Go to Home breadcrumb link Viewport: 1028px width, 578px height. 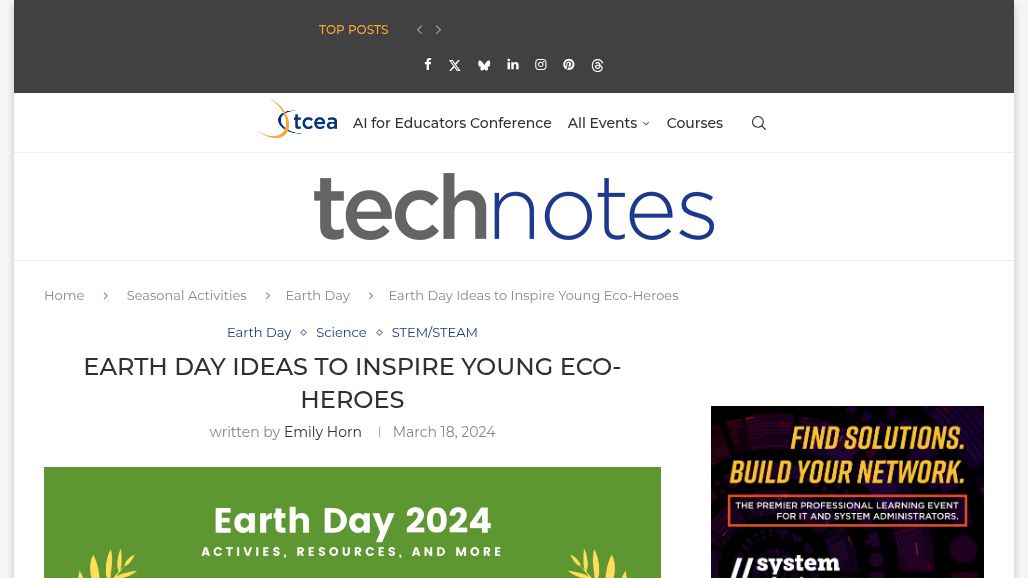tap(64, 296)
